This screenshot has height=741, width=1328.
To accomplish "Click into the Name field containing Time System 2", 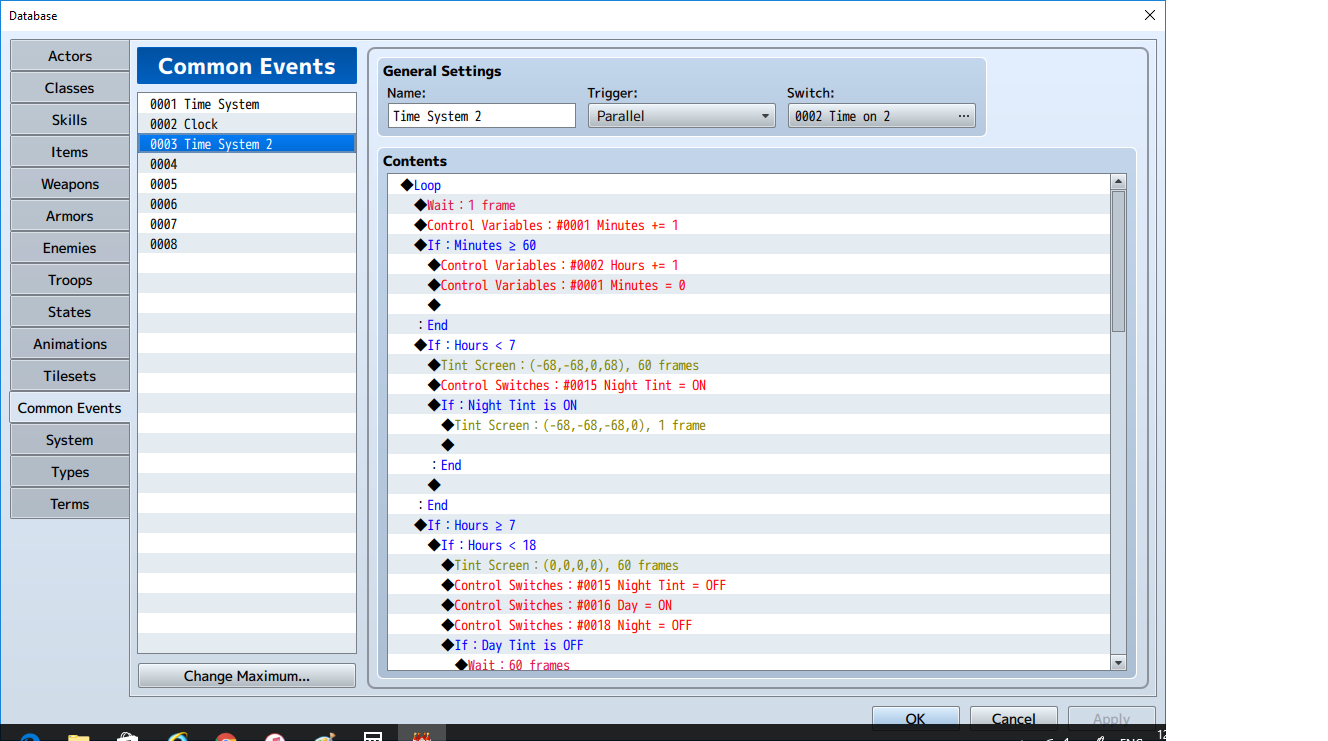I will 482,116.
